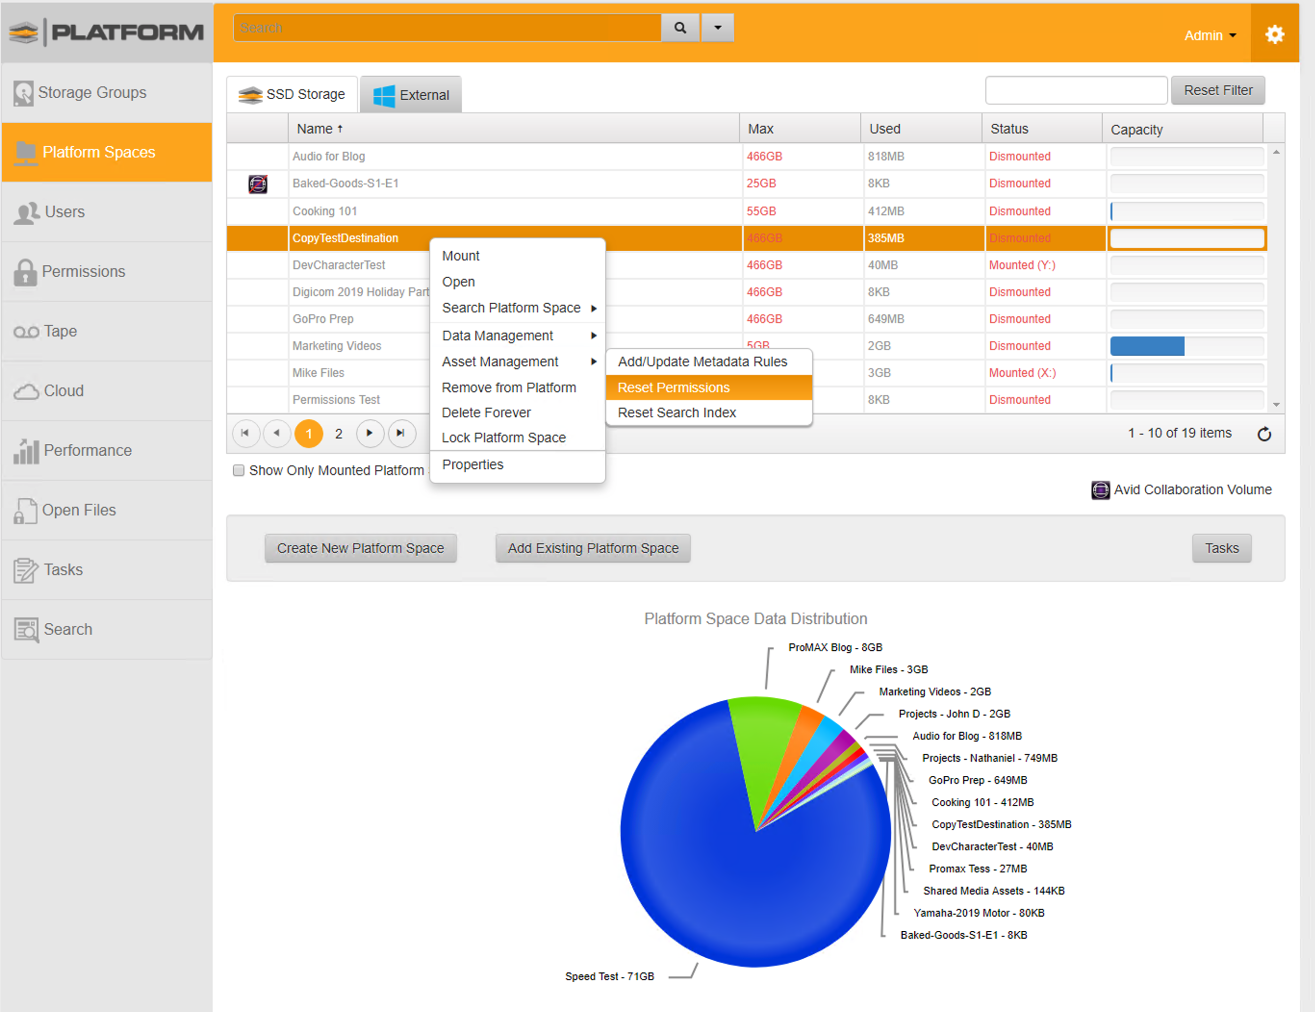The image size is (1315, 1012).
Task: Click the Avid Collaboration Volume icon on Baked-Goods-S1-E1
Action: pyautogui.click(x=258, y=184)
